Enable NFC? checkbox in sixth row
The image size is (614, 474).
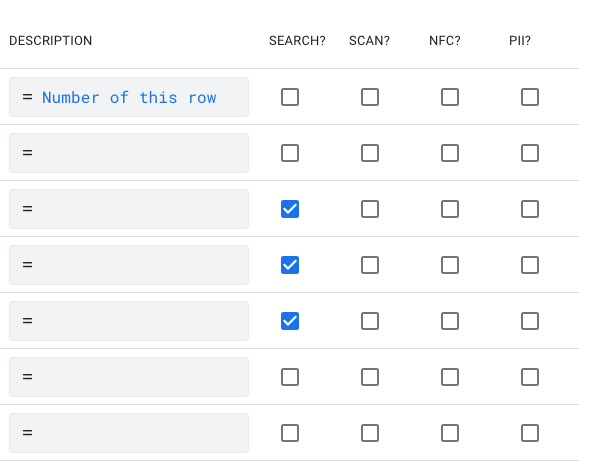(450, 377)
